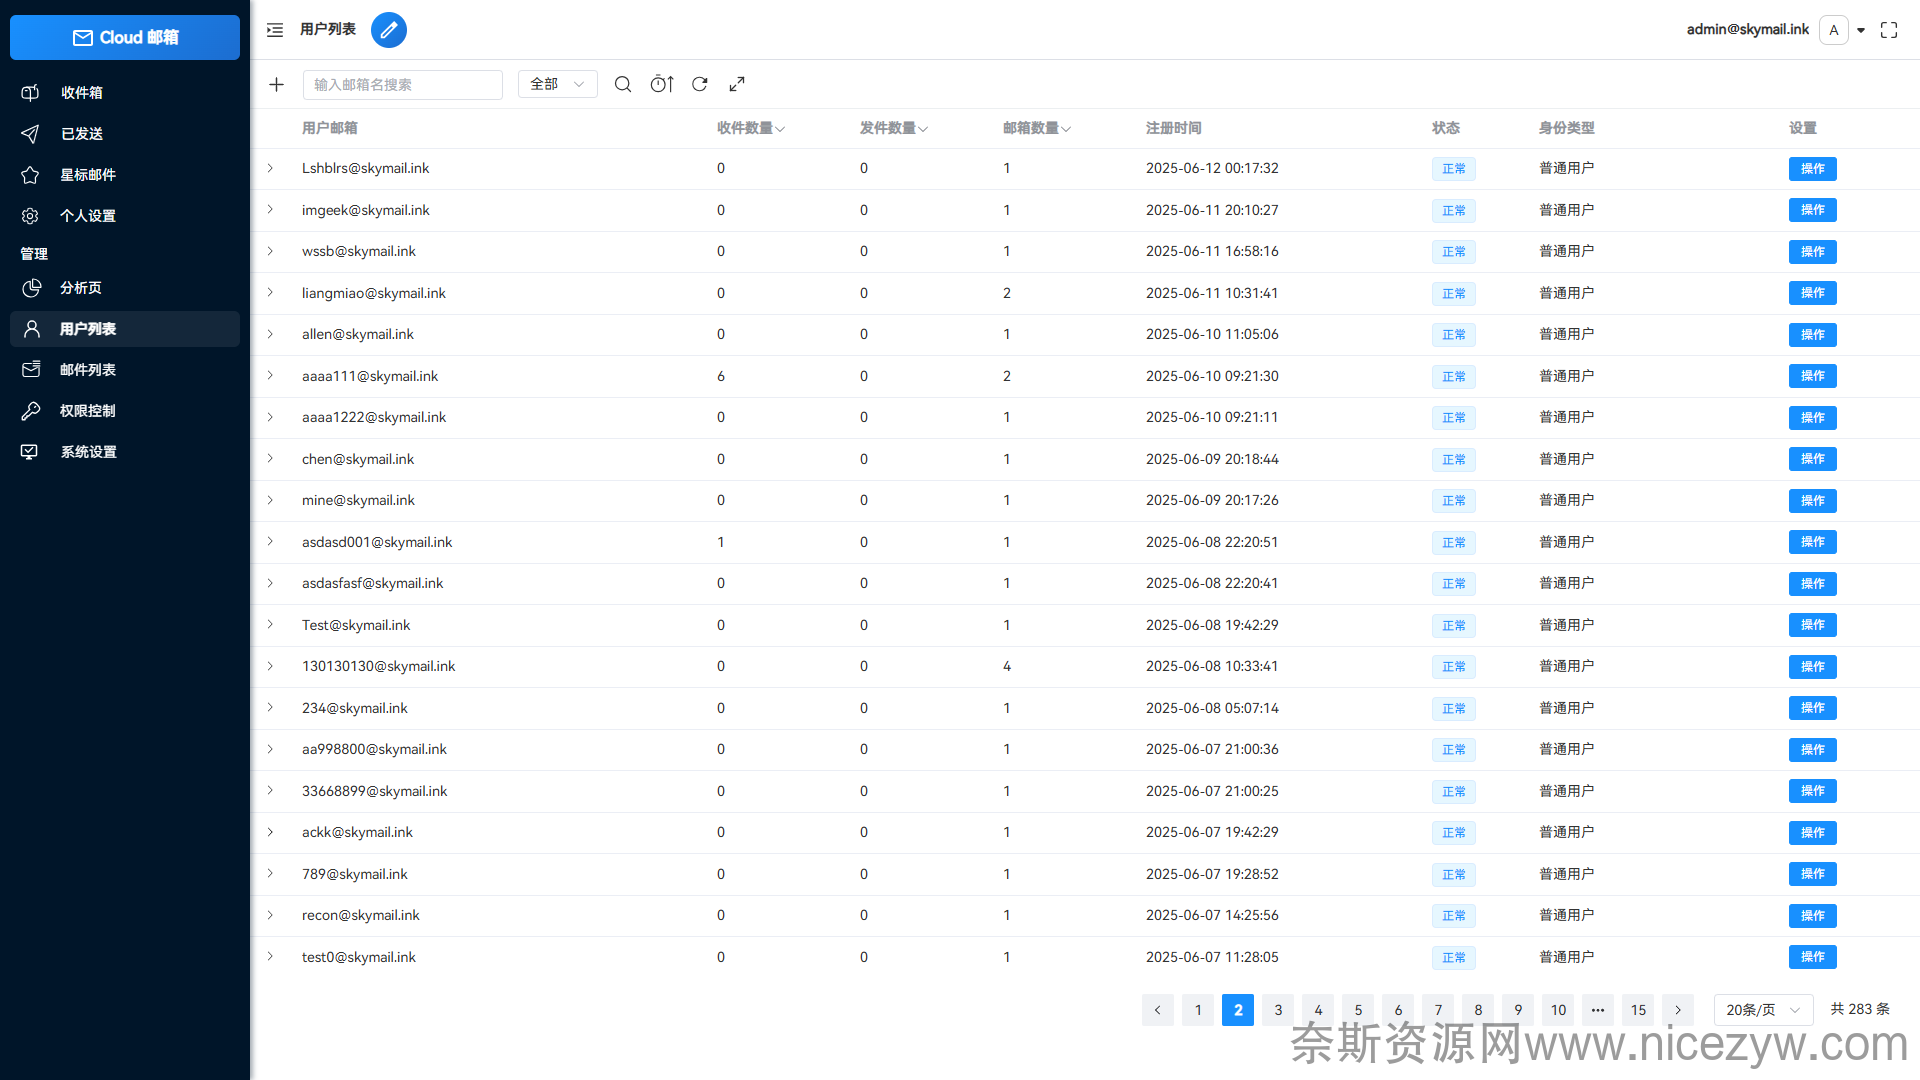Click the search magnifier icon
The width and height of the screenshot is (1920, 1080).
tap(622, 85)
